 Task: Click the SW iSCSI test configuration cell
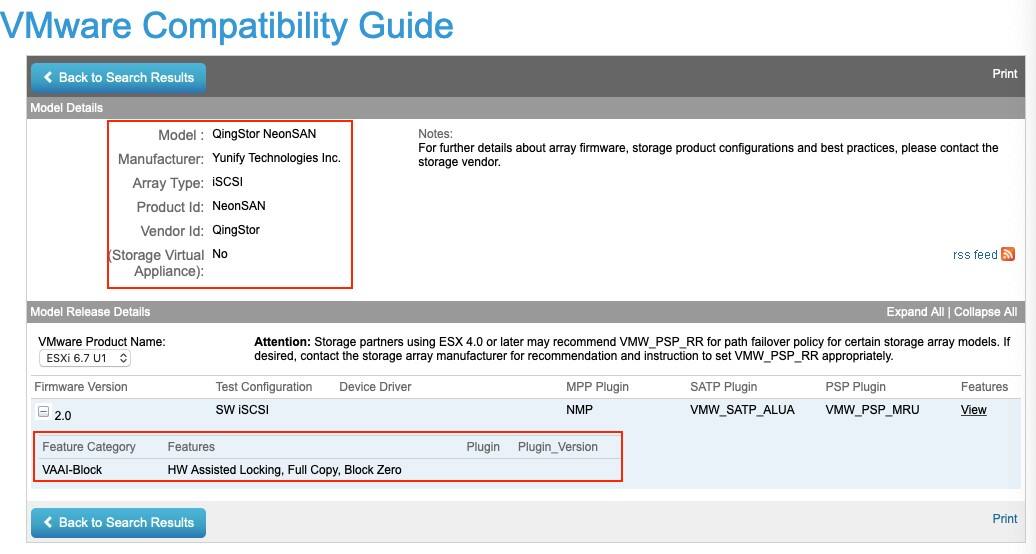click(x=242, y=410)
